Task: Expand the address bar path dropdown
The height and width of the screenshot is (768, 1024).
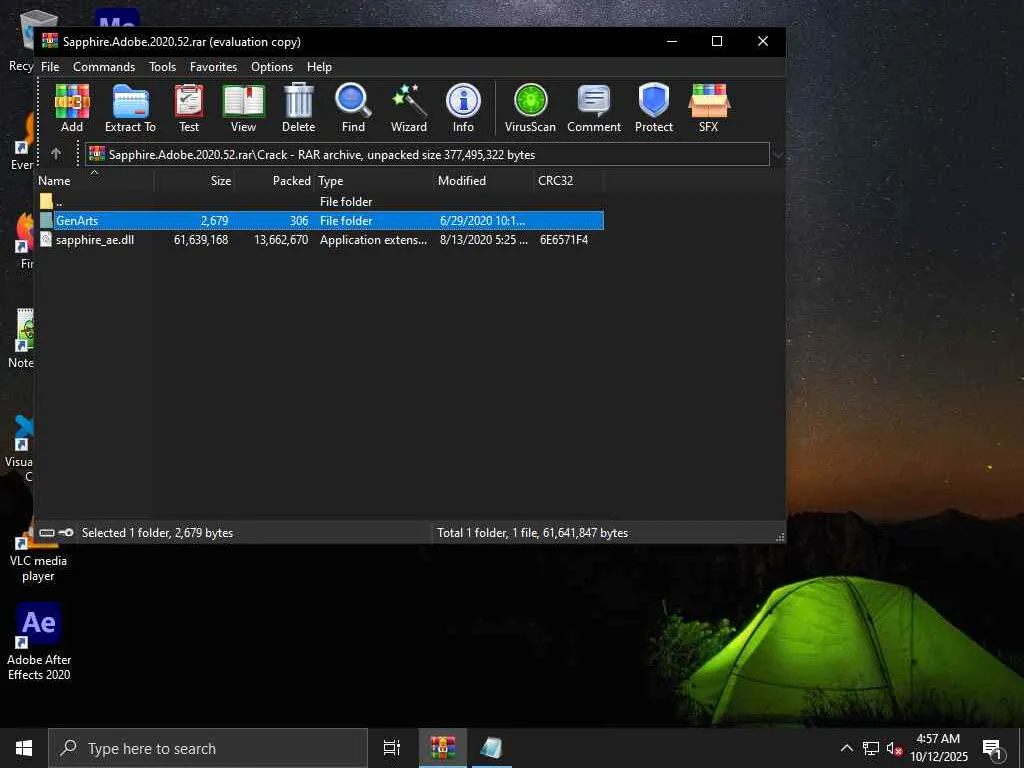Action: (778, 155)
